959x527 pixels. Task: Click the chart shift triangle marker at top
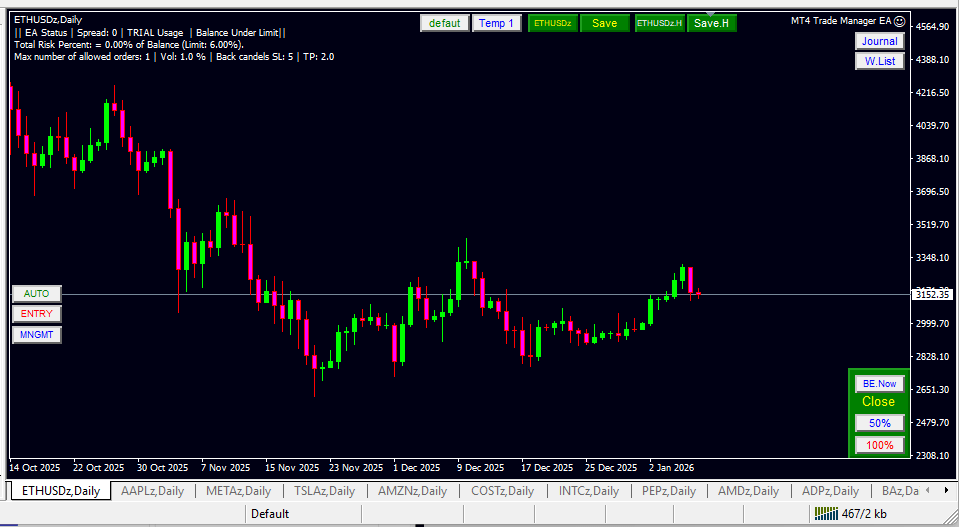710,13
